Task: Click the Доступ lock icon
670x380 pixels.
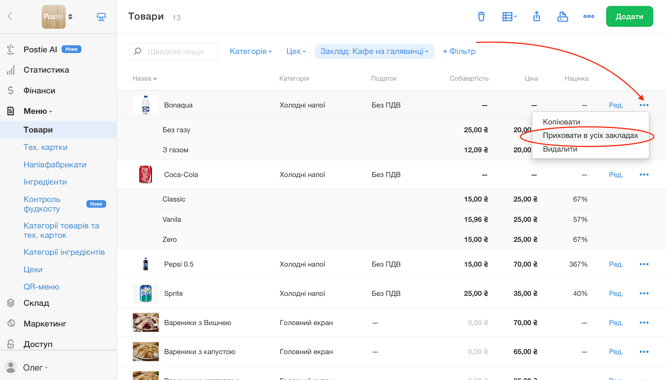Action: tap(11, 344)
